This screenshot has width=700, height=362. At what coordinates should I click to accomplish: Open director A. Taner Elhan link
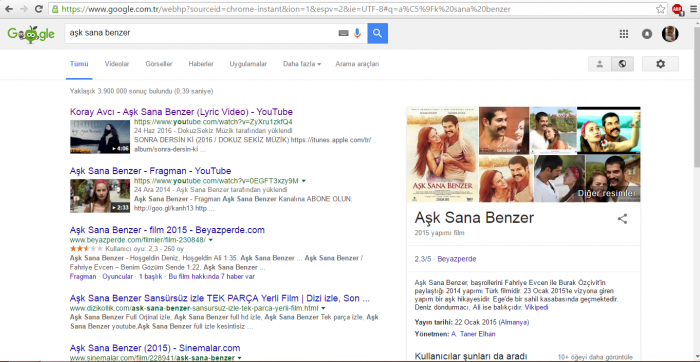point(473,334)
